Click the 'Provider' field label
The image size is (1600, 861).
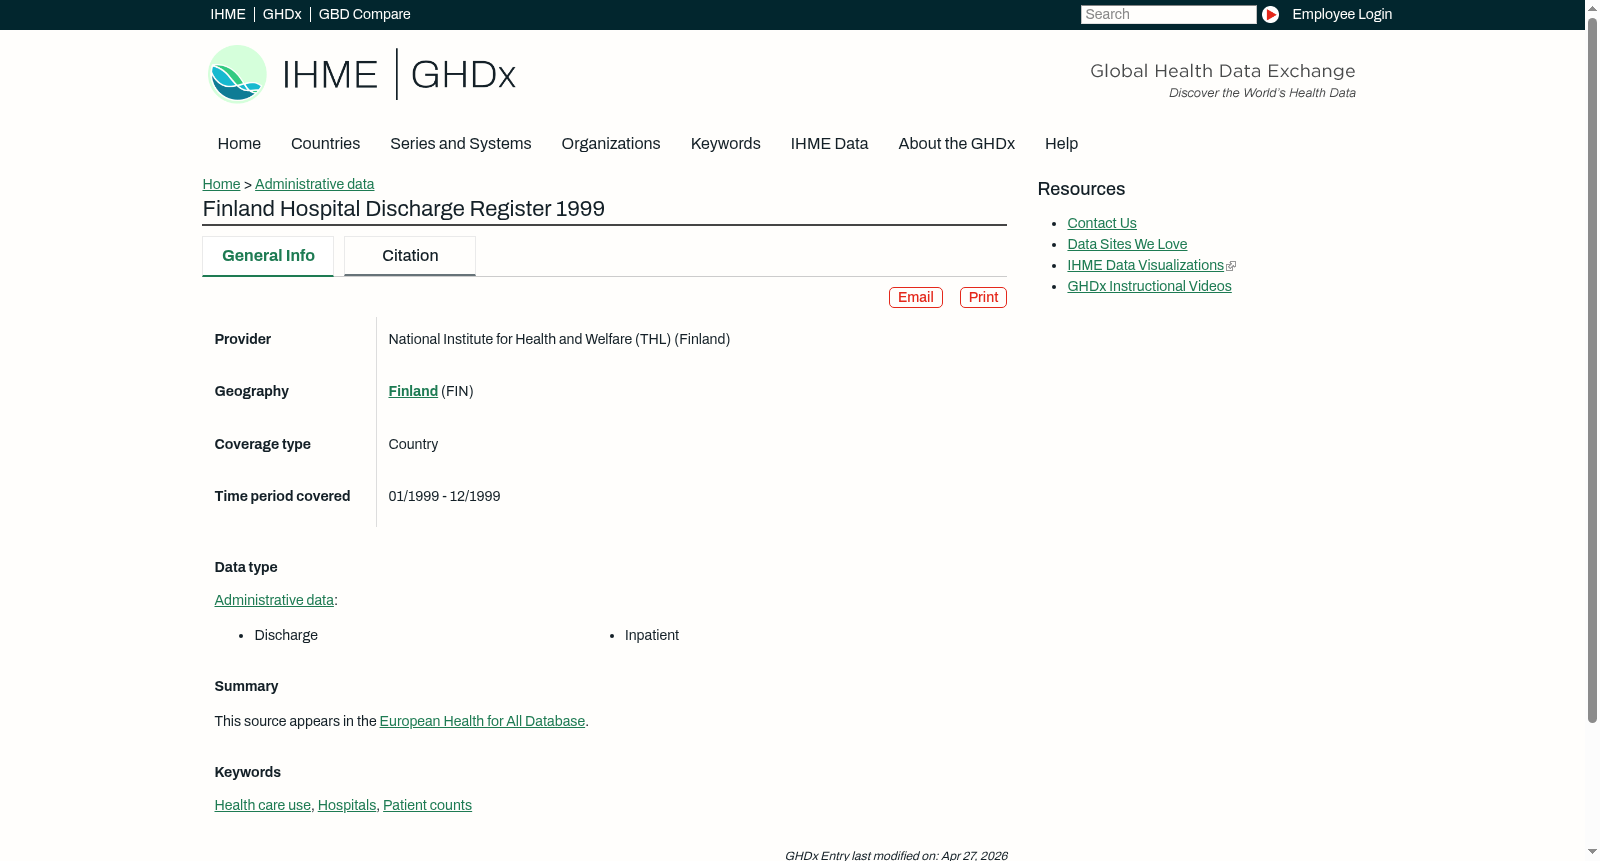click(243, 339)
